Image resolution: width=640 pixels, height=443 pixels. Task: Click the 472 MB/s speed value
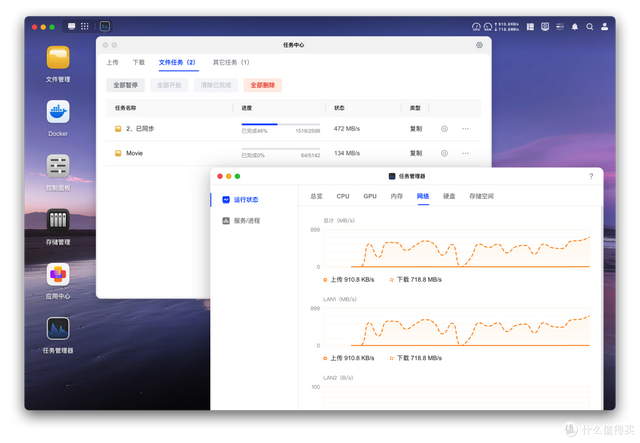click(x=347, y=129)
